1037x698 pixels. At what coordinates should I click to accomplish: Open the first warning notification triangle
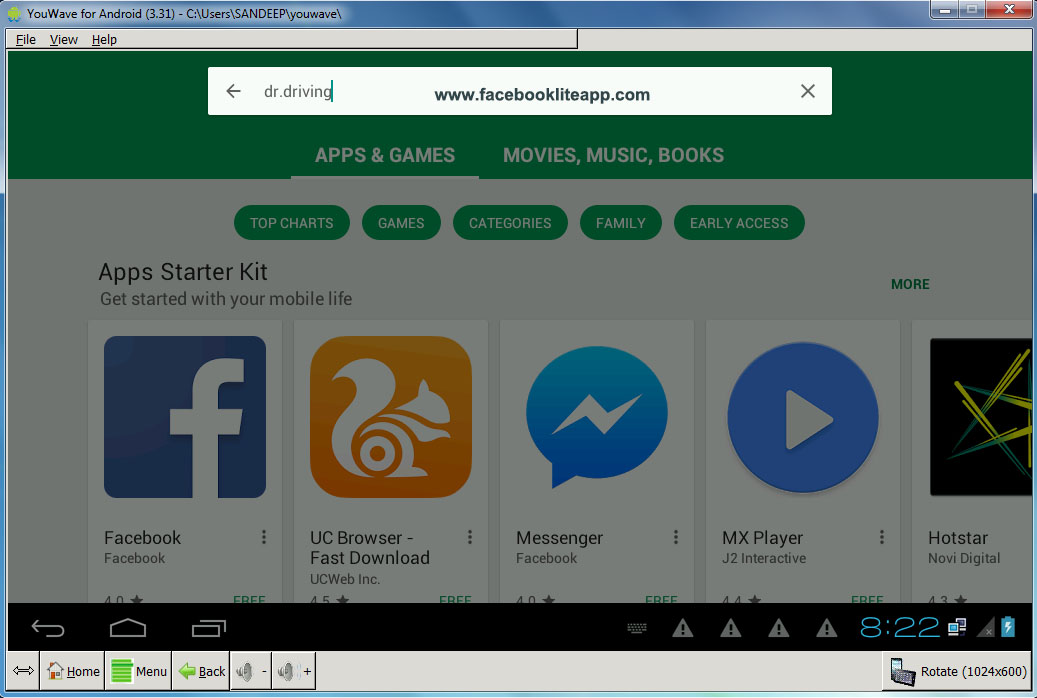pos(683,627)
